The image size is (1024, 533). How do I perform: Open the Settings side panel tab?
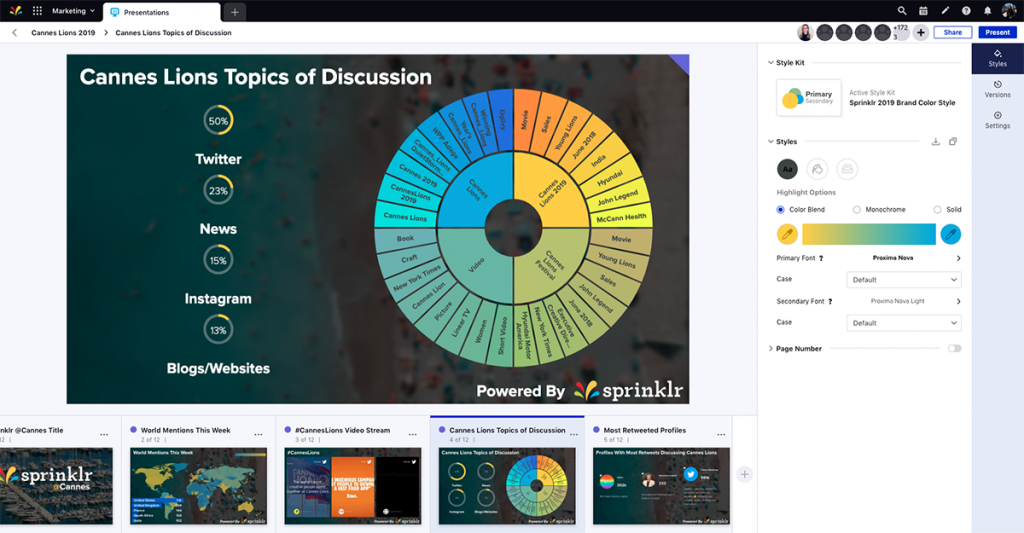point(997,120)
